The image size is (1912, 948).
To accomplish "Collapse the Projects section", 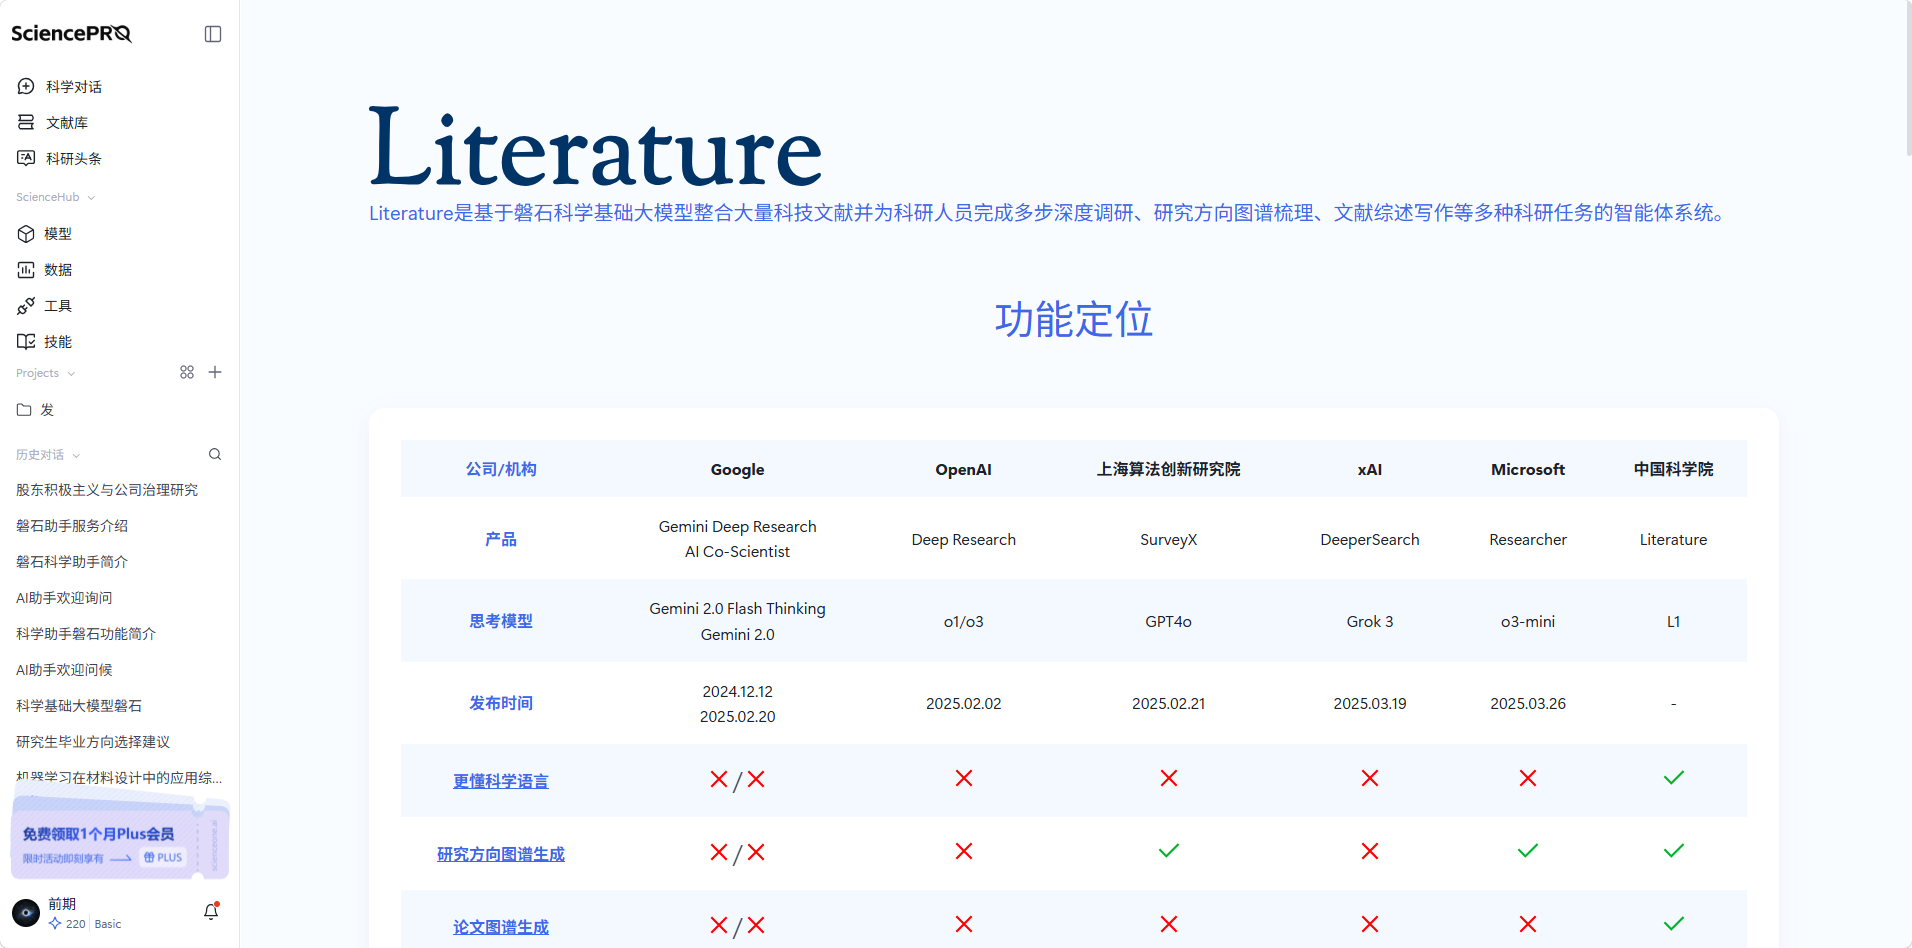I will (71, 374).
